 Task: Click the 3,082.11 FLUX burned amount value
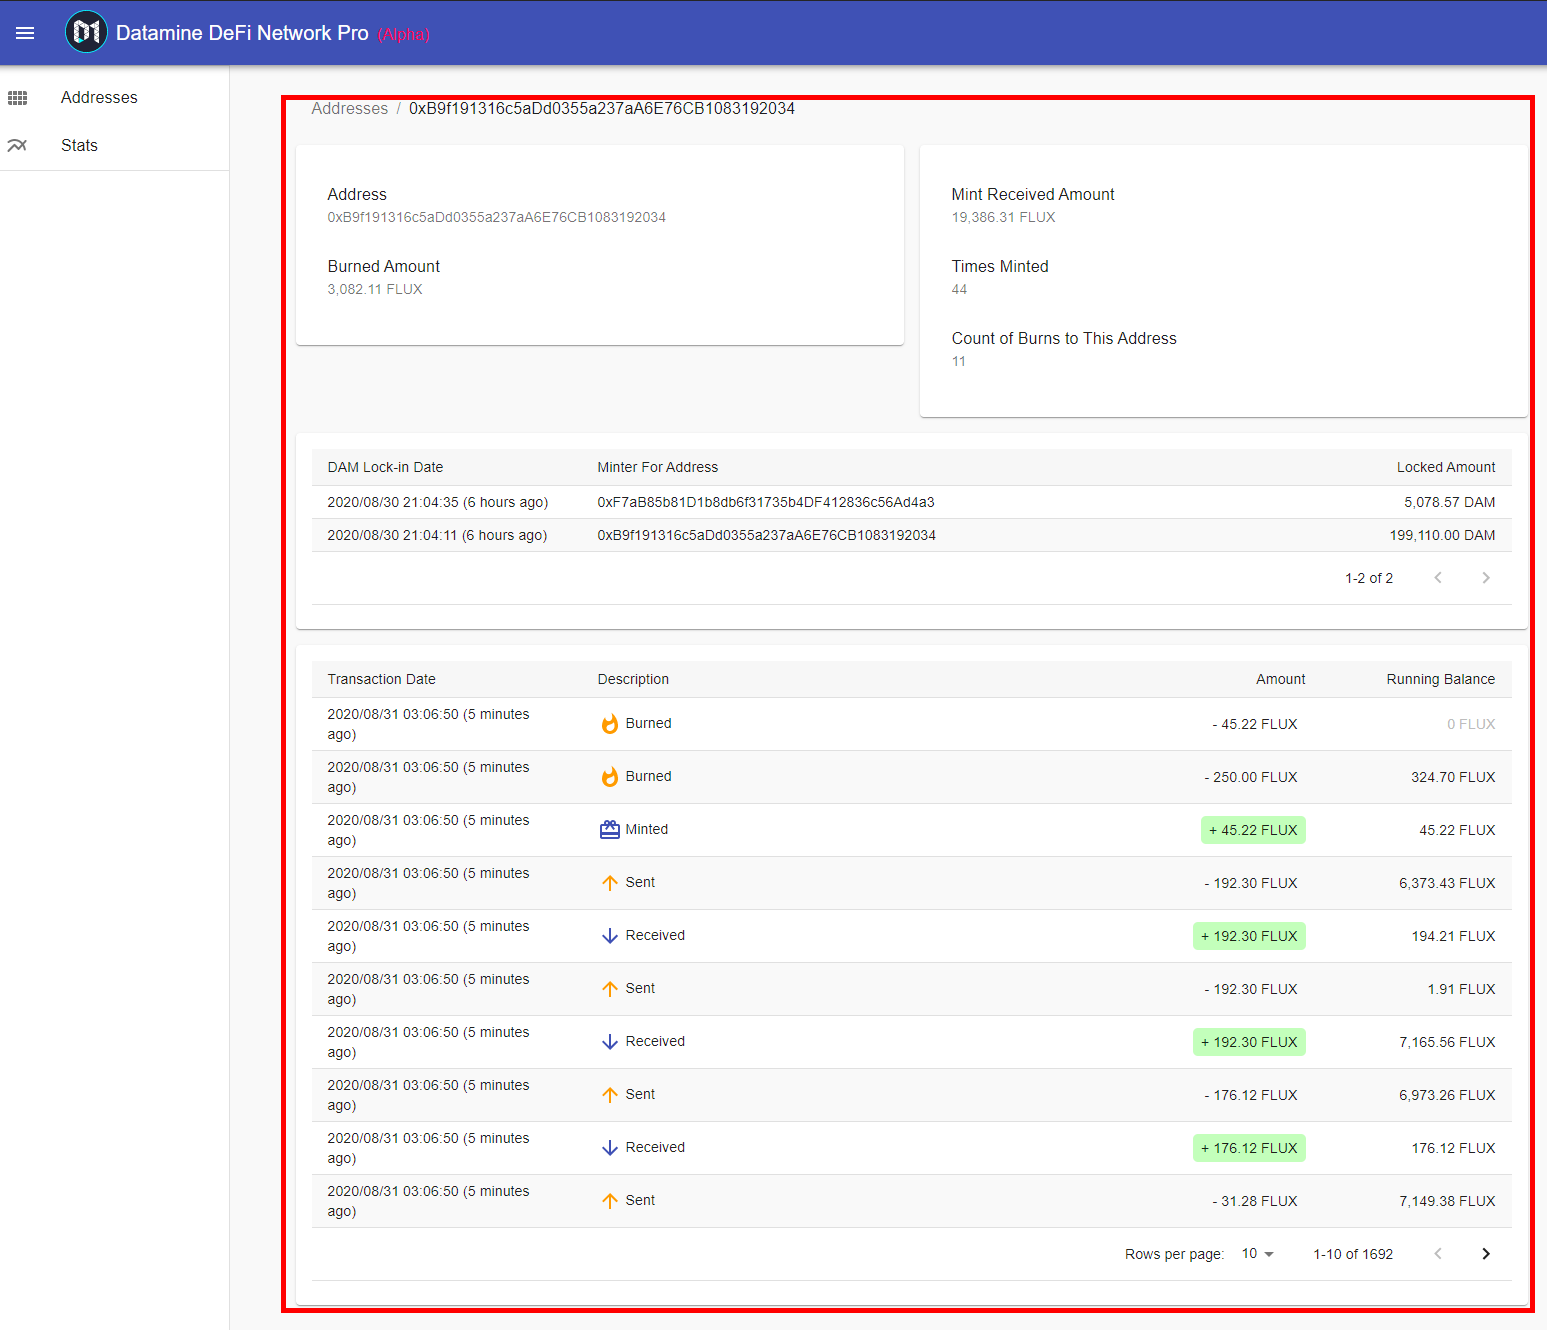coord(375,289)
